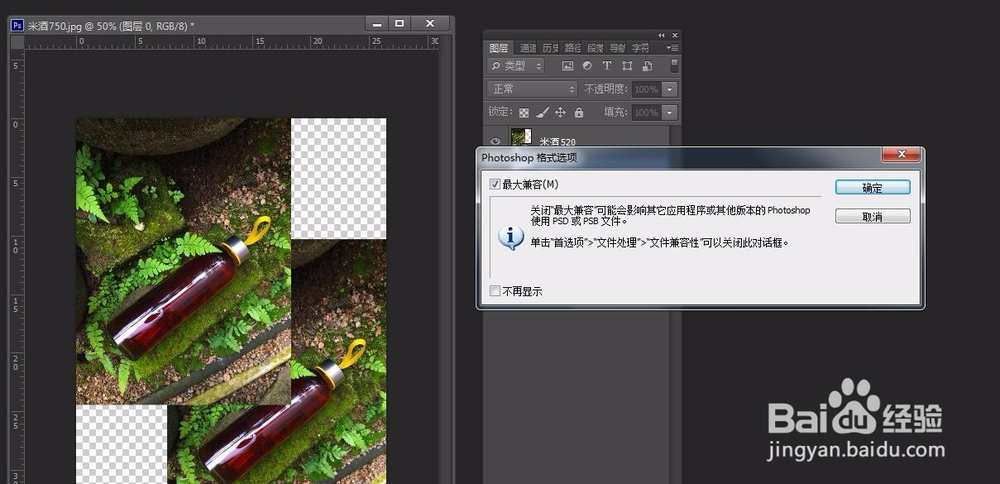
Task: Toggle the layer filtering switch
Action: pyautogui.click(x=674, y=66)
